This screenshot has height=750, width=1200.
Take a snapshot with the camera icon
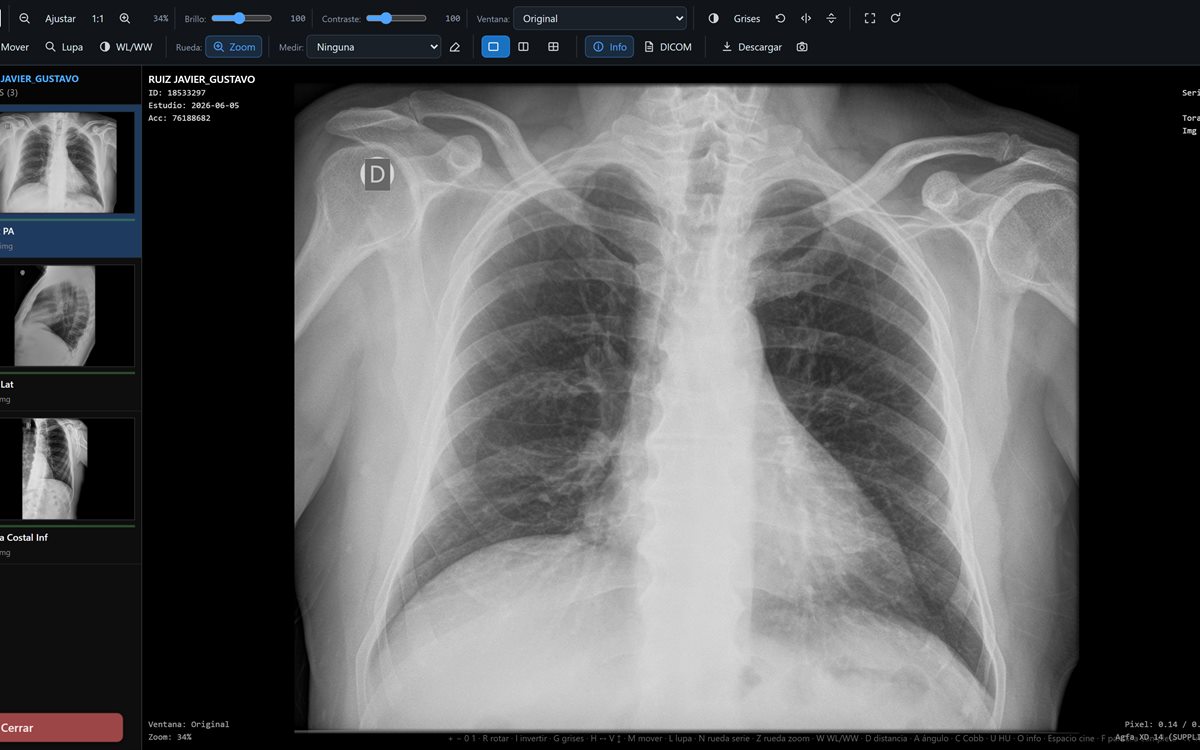coord(802,47)
